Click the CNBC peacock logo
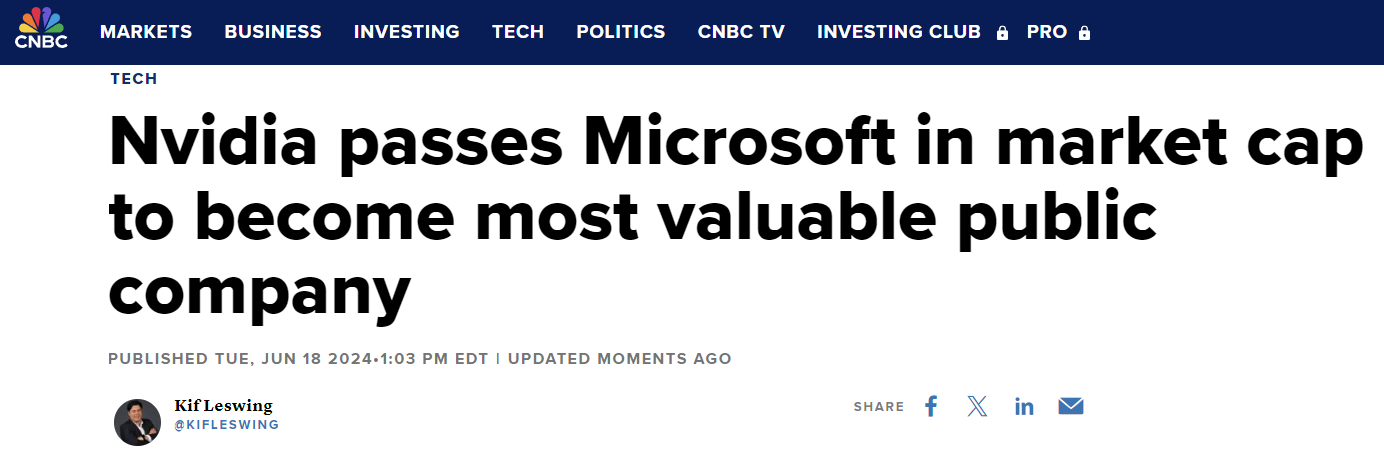 click(x=41, y=30)
